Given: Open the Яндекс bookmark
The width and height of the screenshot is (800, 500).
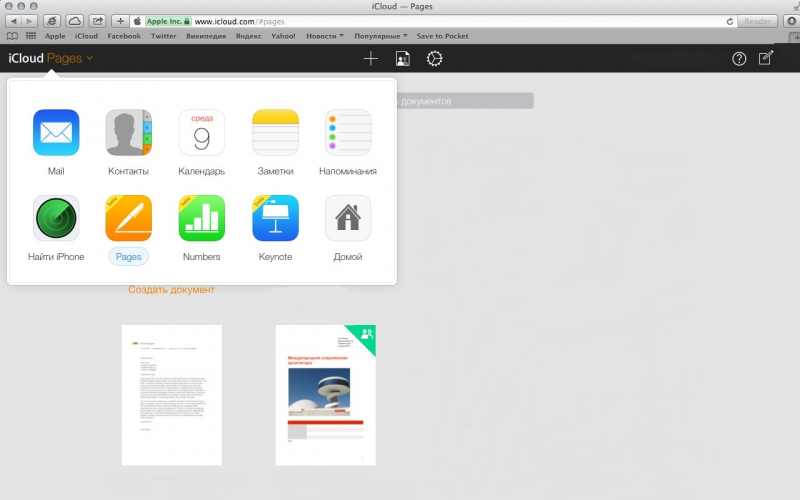Looking at the screenshot, I should click(248, 36).
